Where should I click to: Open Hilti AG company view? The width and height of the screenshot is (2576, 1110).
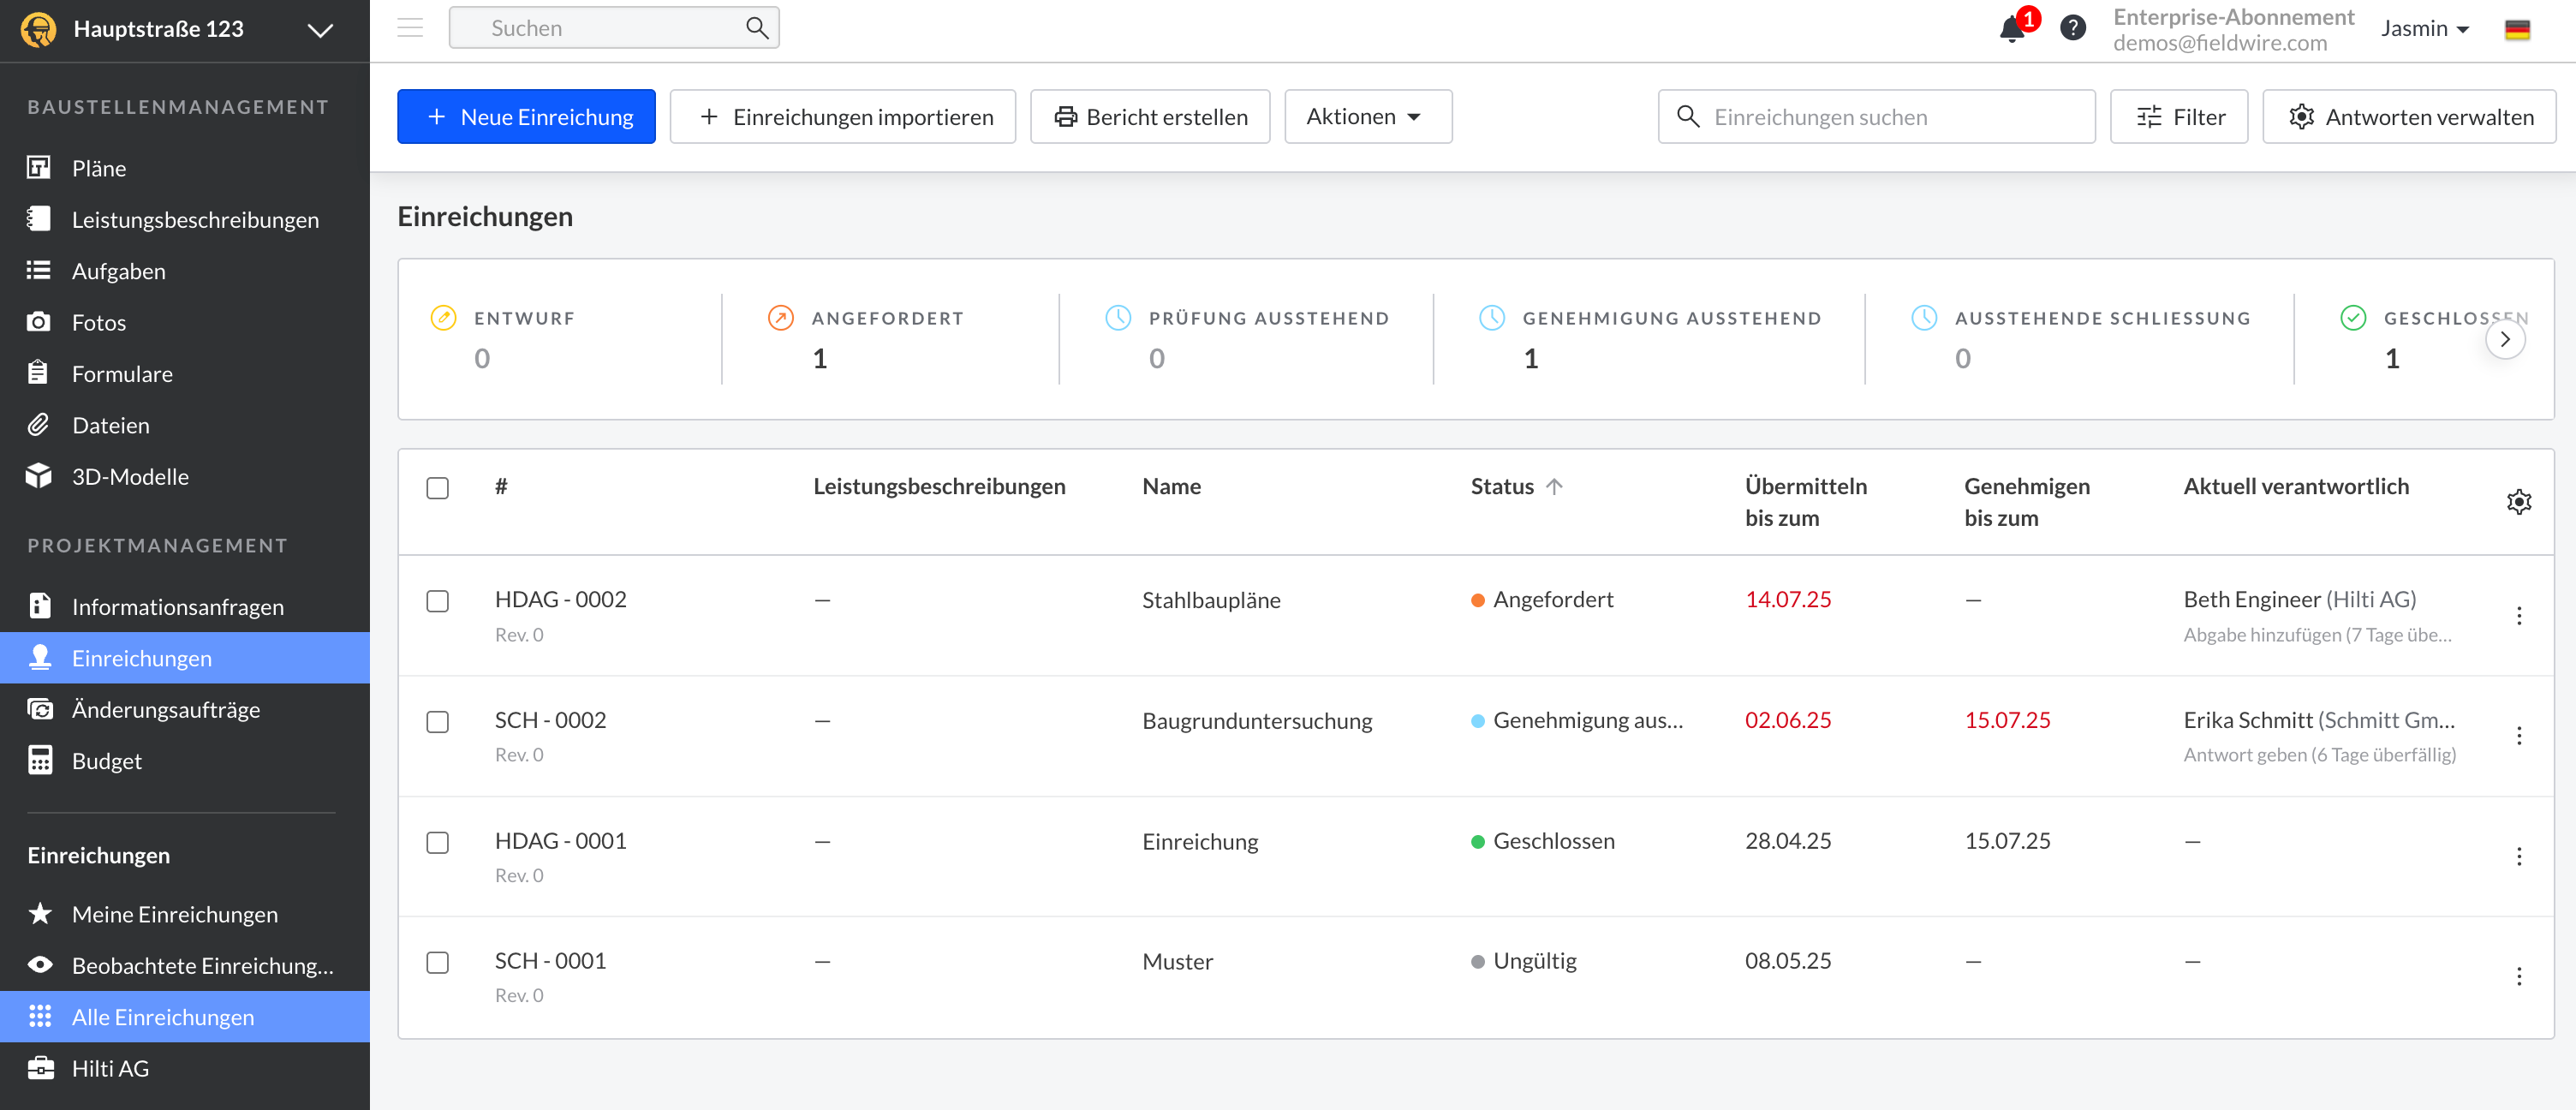tap(185, 1068)
